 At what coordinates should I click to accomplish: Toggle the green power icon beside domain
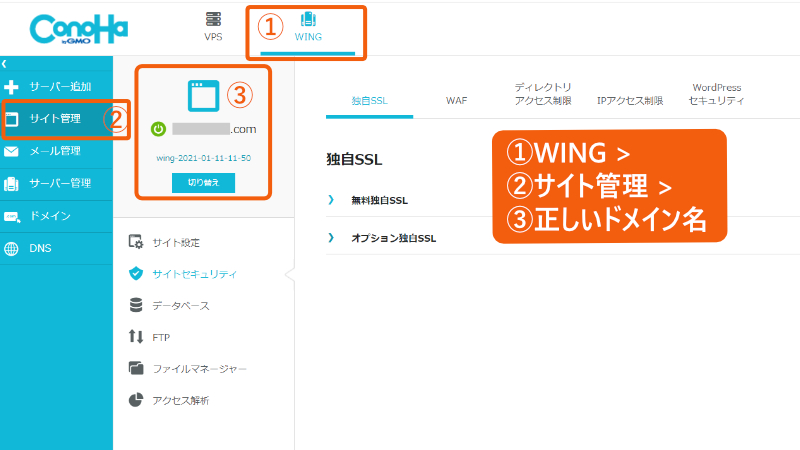click(x=158, y=129)
